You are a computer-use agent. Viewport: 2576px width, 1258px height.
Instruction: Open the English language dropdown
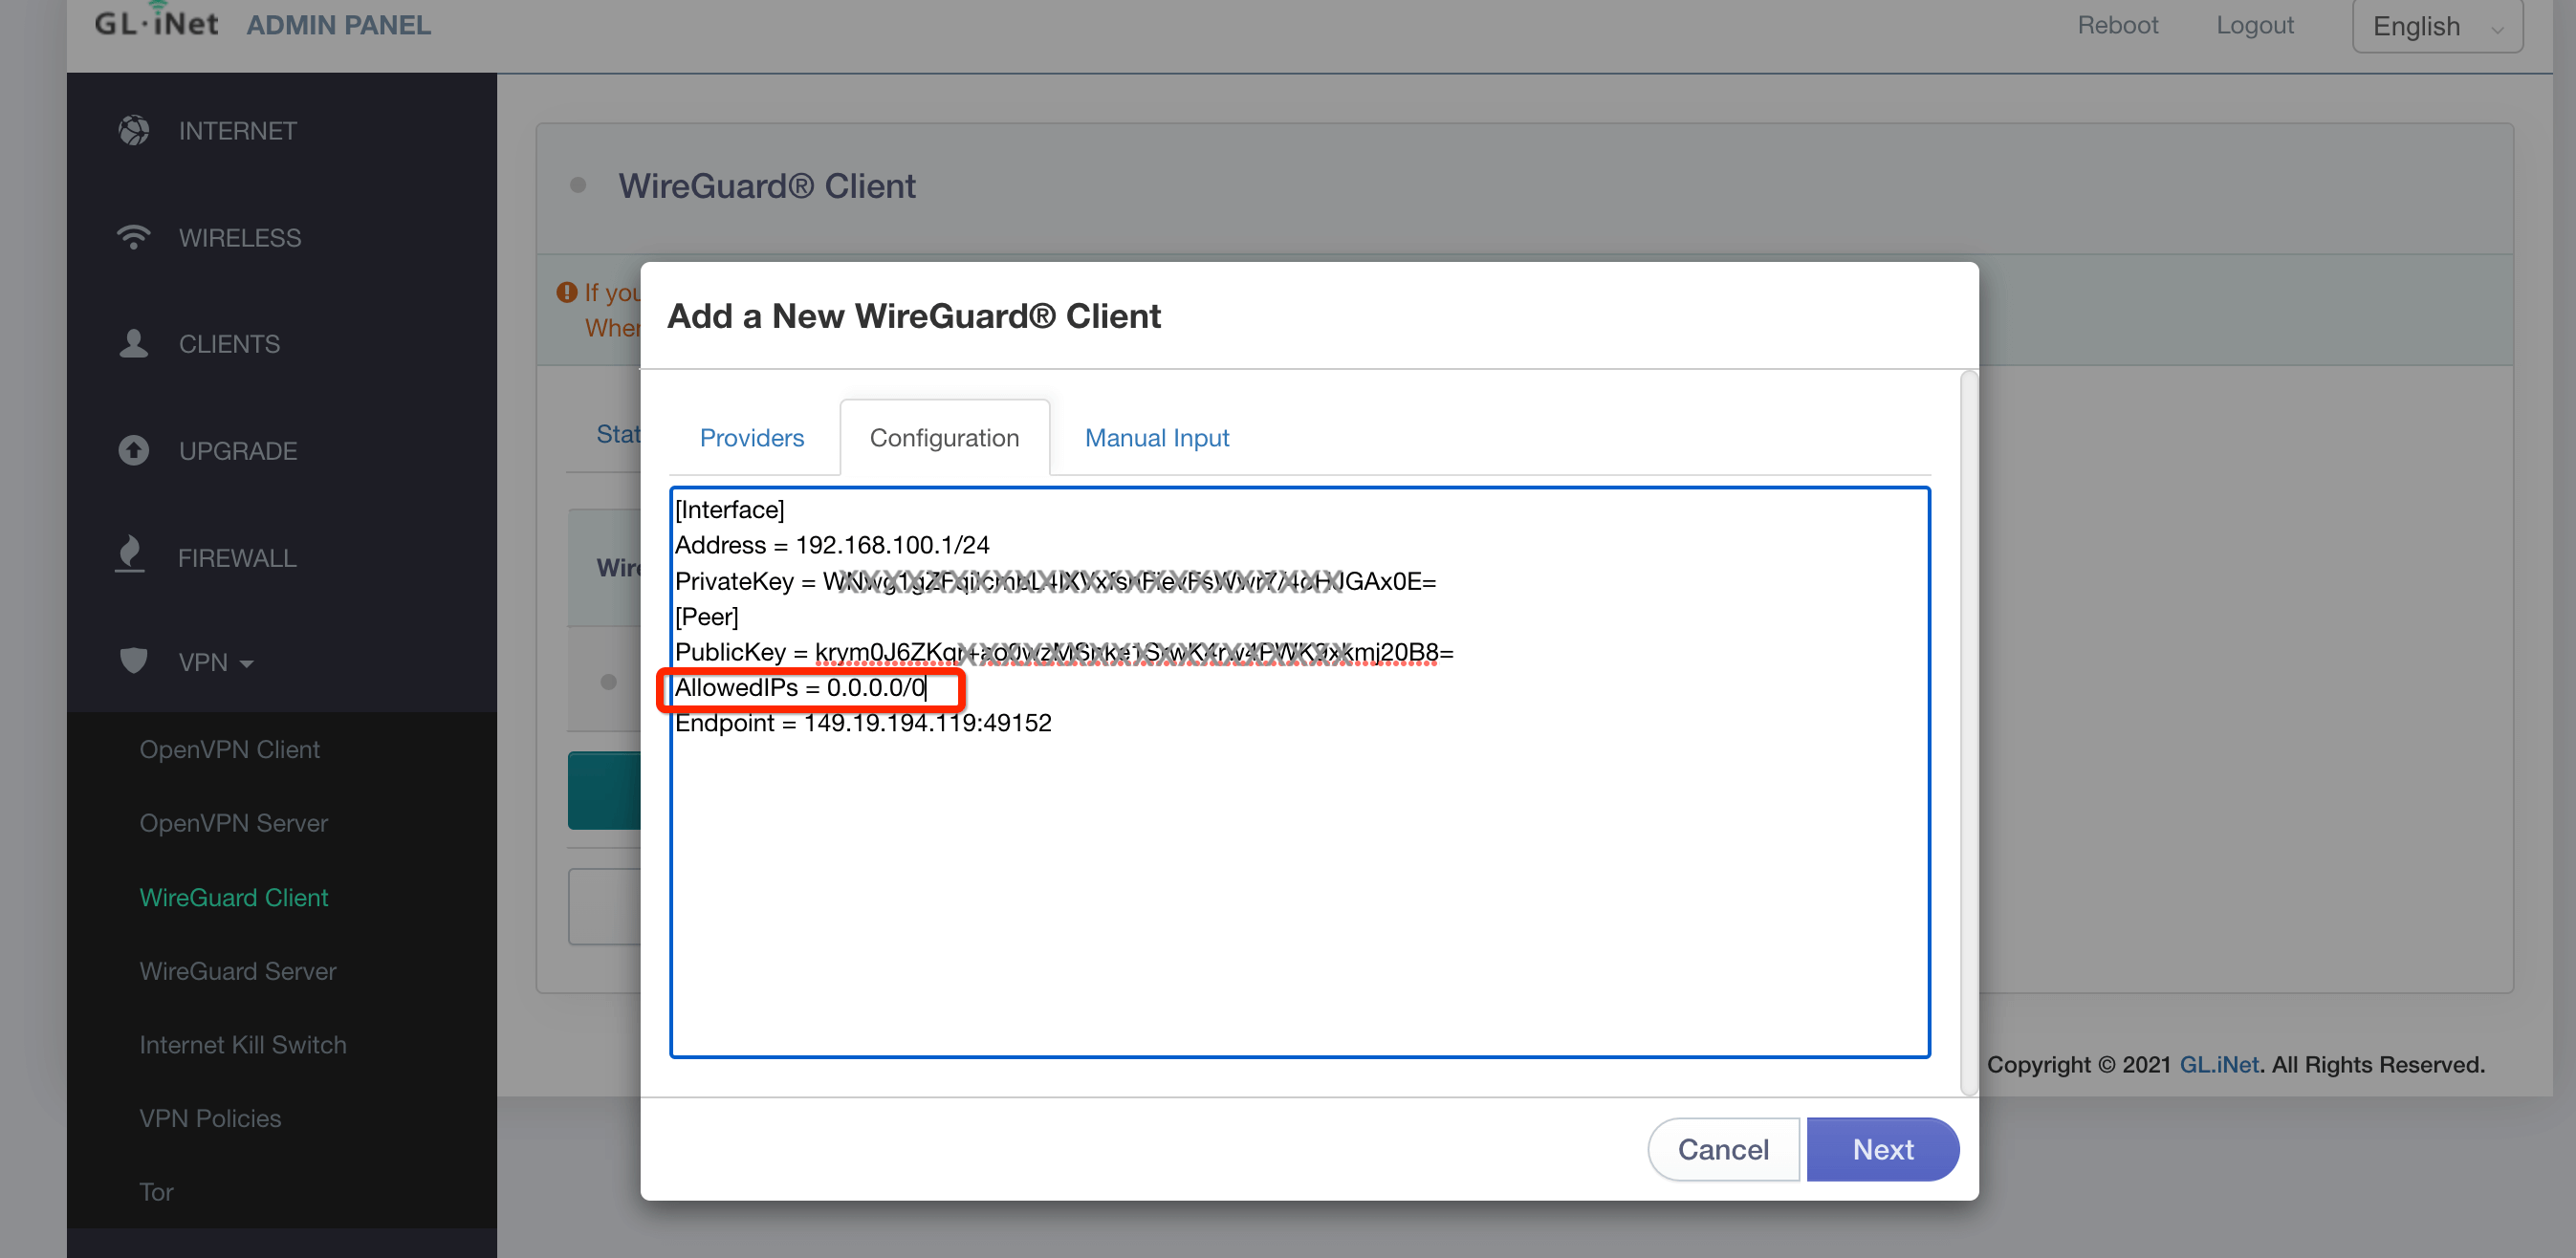point(2437,26)
